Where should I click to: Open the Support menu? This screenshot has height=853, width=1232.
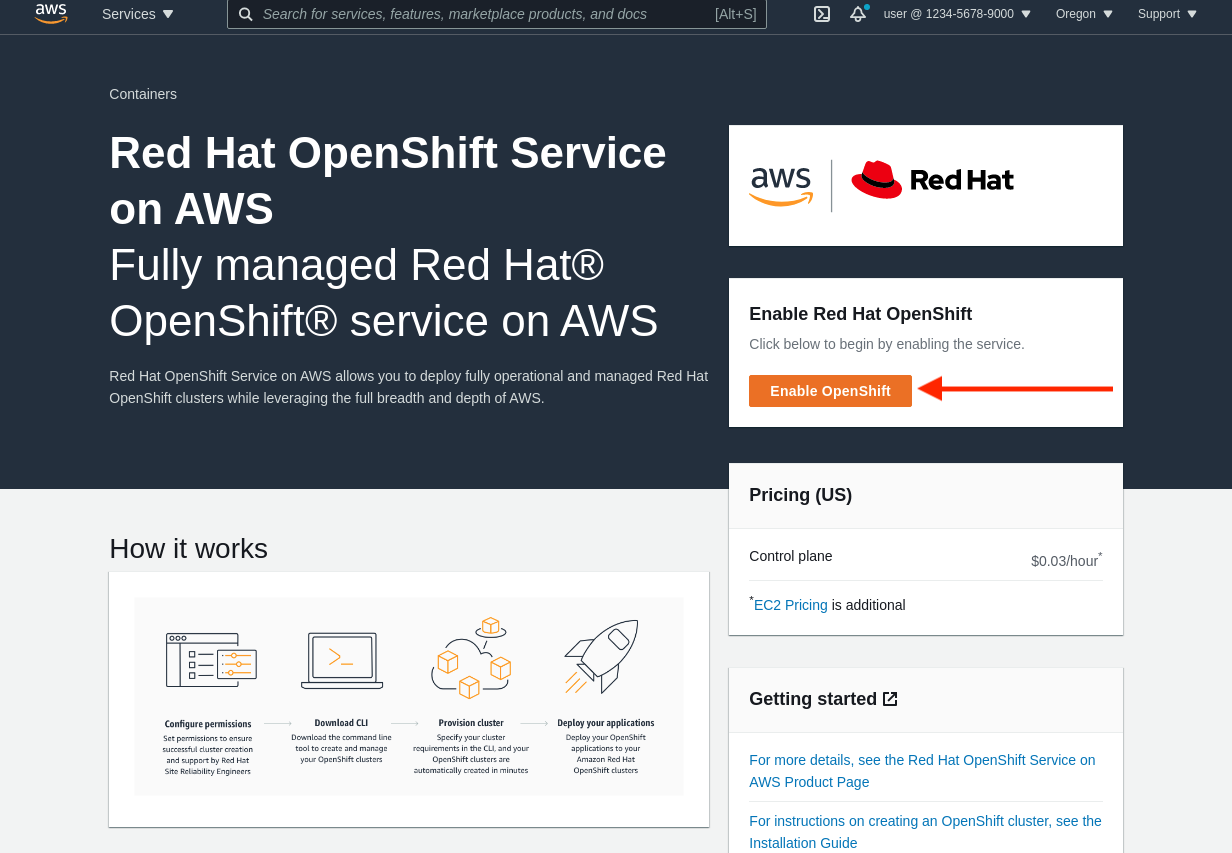click(x=1160, y=14)
